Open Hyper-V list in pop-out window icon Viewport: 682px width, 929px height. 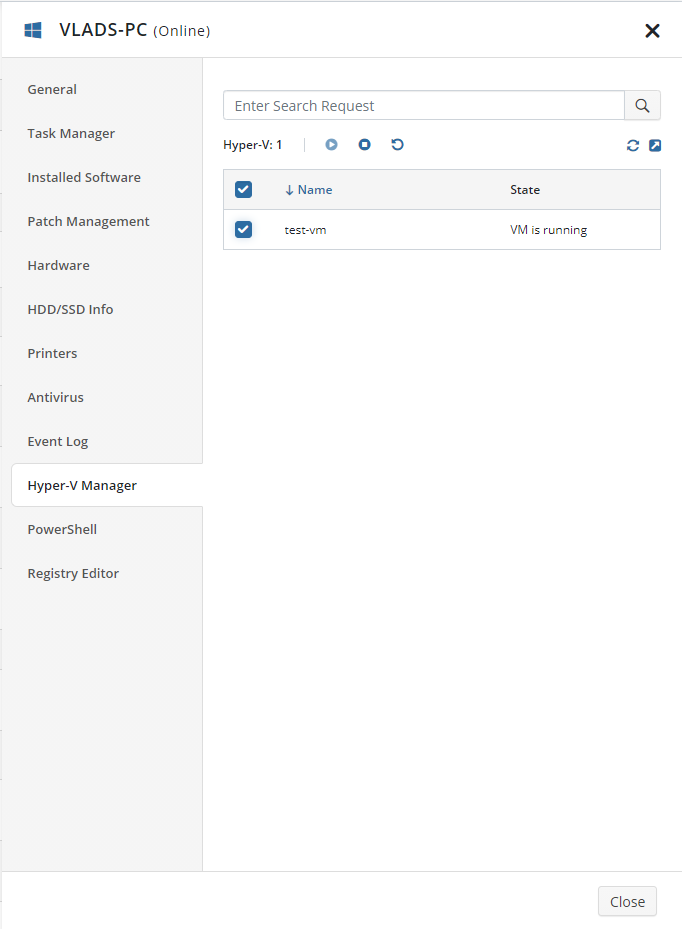click(x=655, y=146)
